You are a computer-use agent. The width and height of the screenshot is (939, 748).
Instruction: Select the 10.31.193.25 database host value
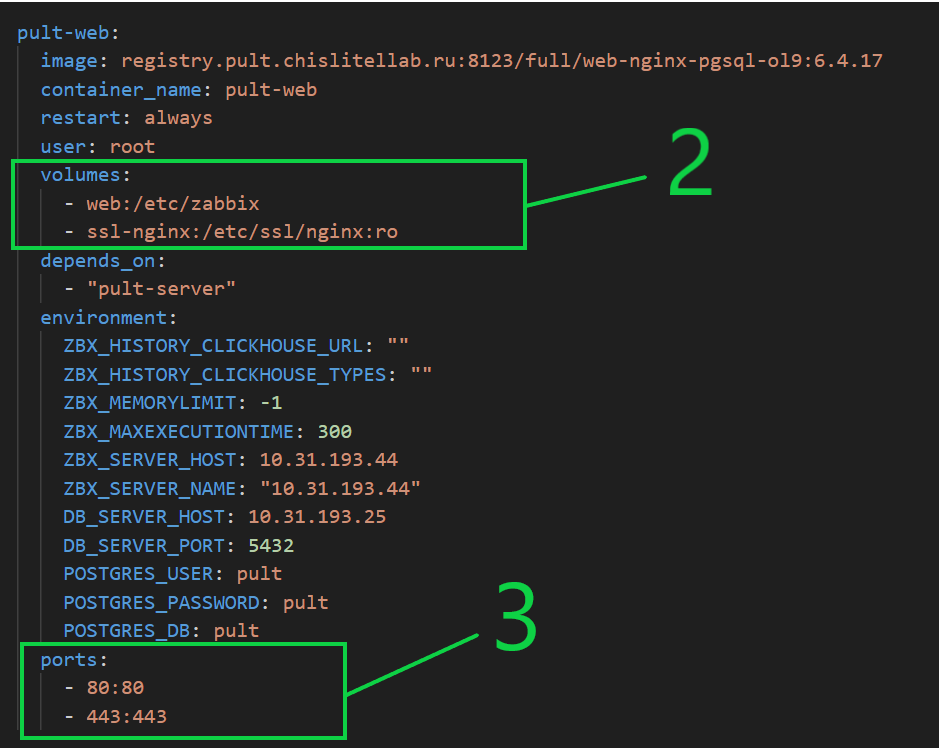click(317, 517)
